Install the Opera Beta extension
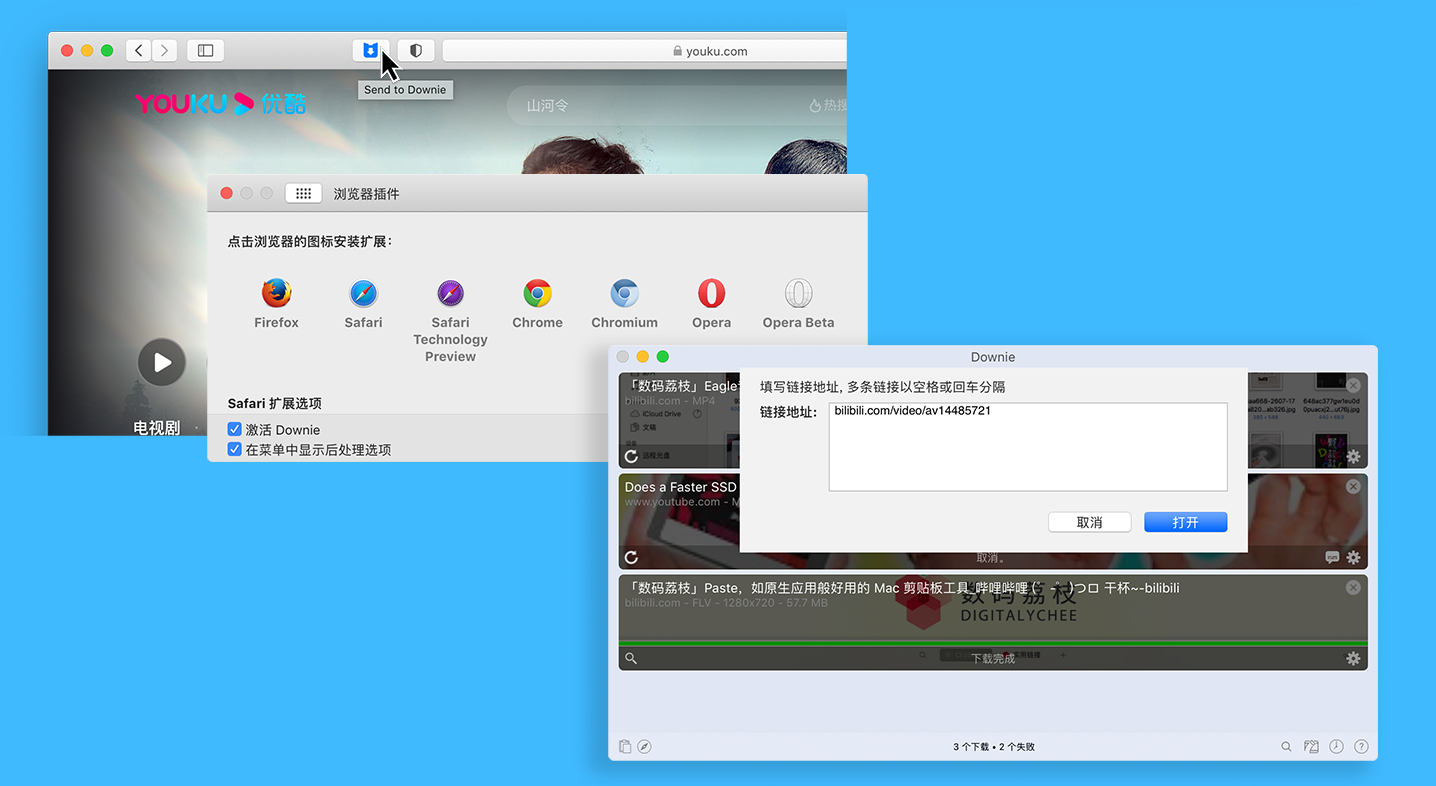 click(x=798, y=304)
